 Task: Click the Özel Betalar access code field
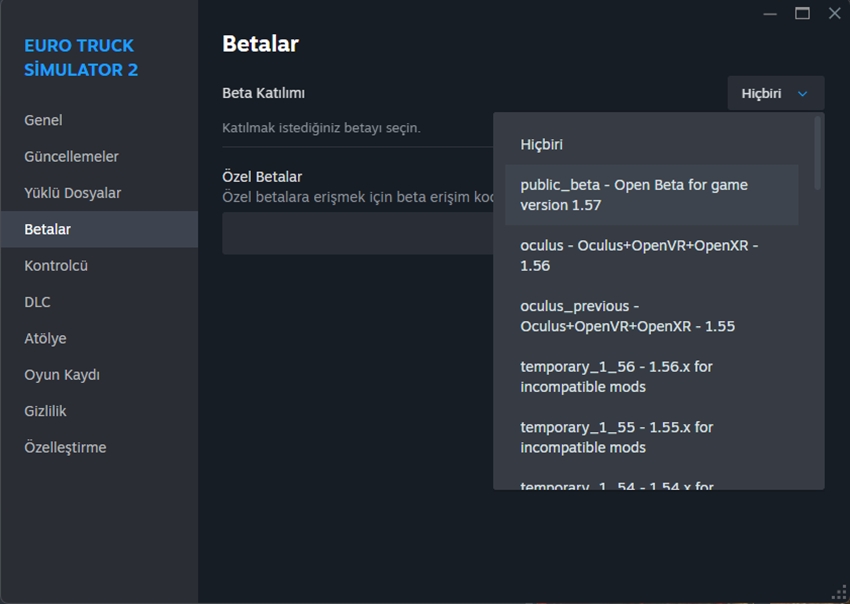pos(357,233)
